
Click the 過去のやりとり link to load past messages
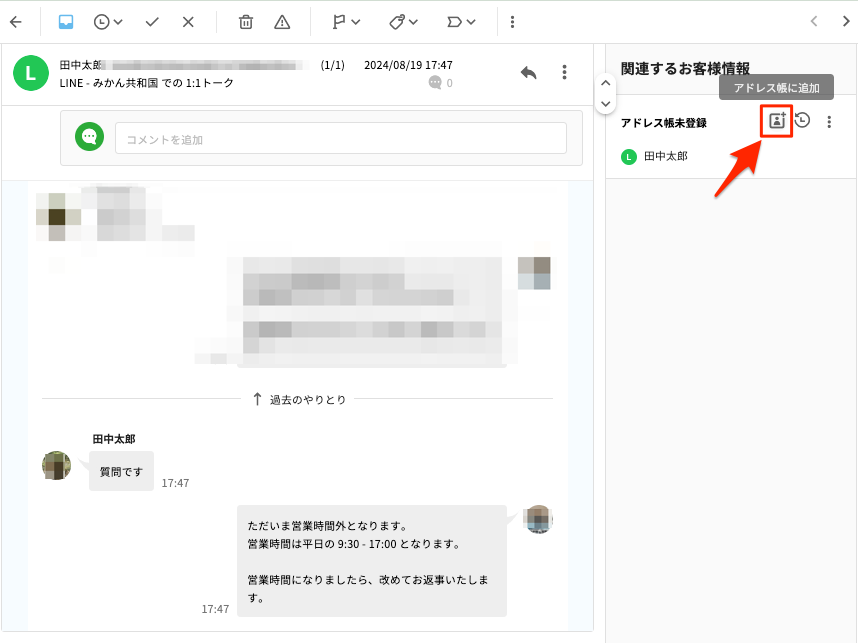[x=298, y=399]
